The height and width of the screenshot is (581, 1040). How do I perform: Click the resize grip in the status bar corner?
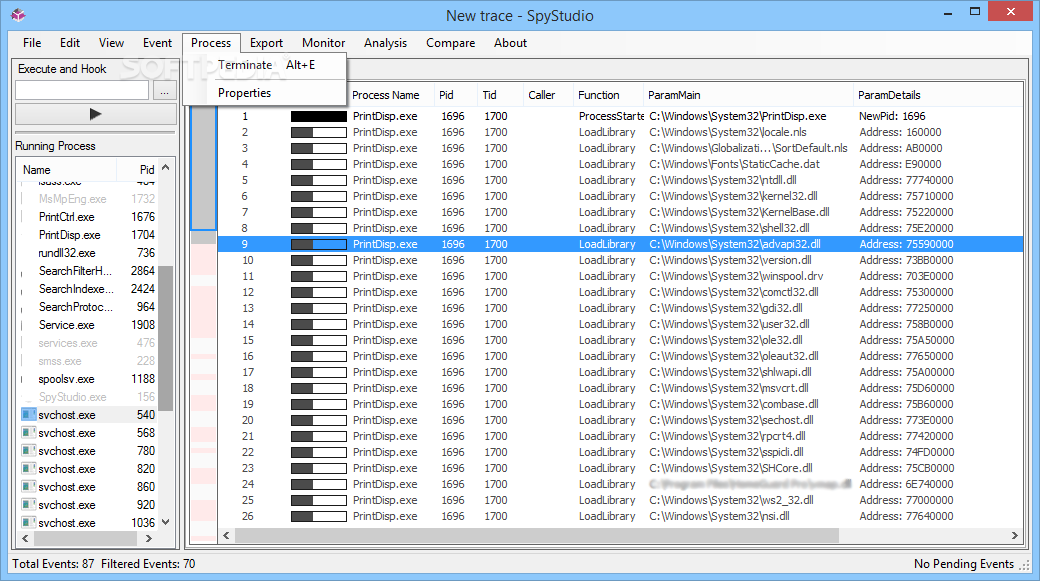1024,565
